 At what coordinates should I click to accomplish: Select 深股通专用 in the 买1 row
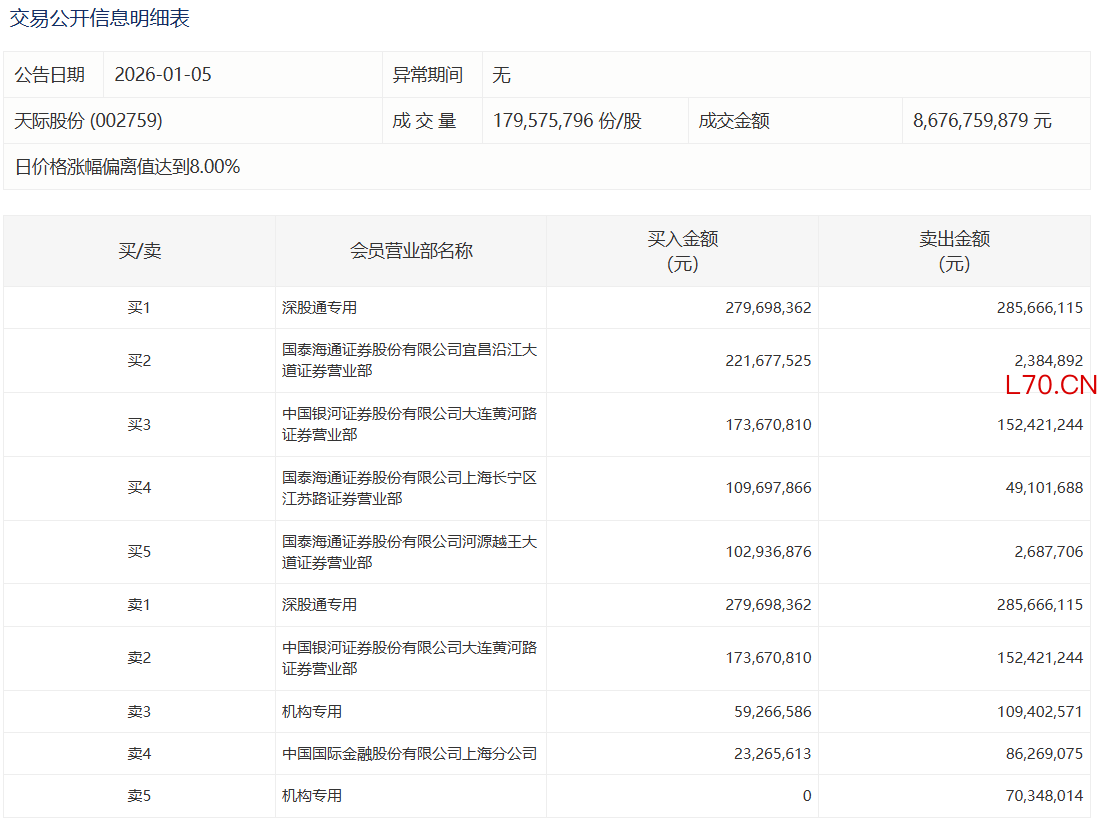click(319, 308)
